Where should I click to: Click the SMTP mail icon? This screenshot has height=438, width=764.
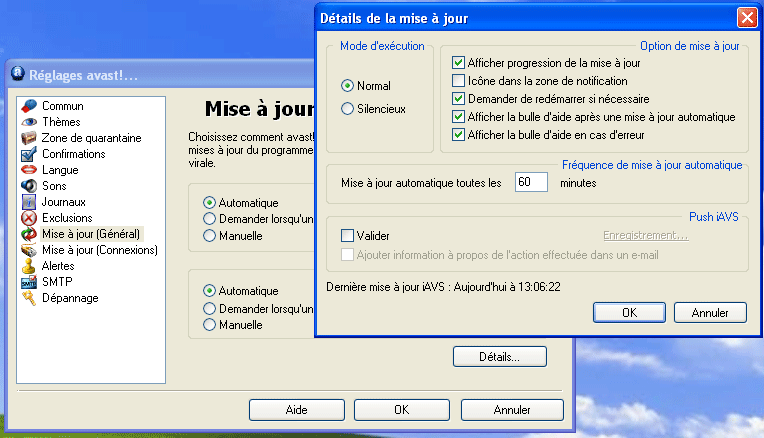29,282
